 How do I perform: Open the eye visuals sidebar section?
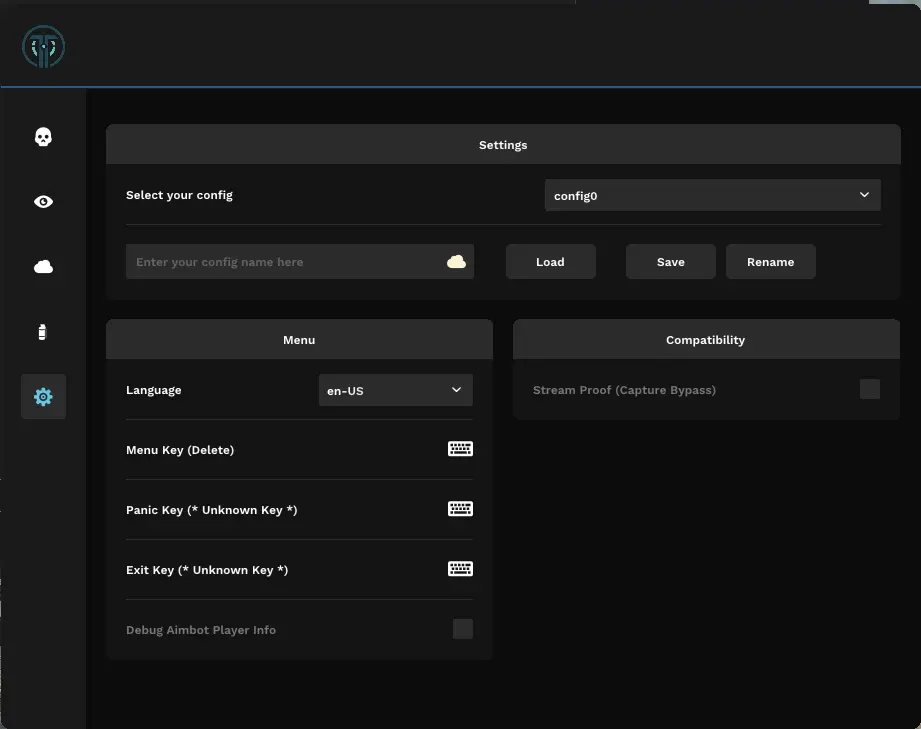[43, 202]
